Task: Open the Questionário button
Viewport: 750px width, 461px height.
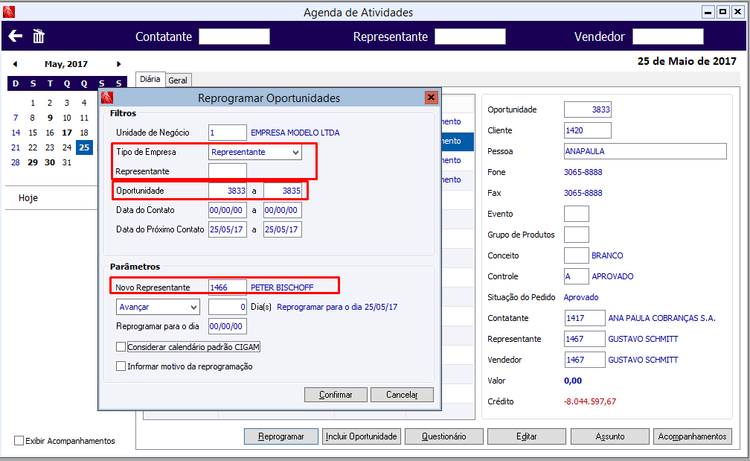Action: (444, 436)
